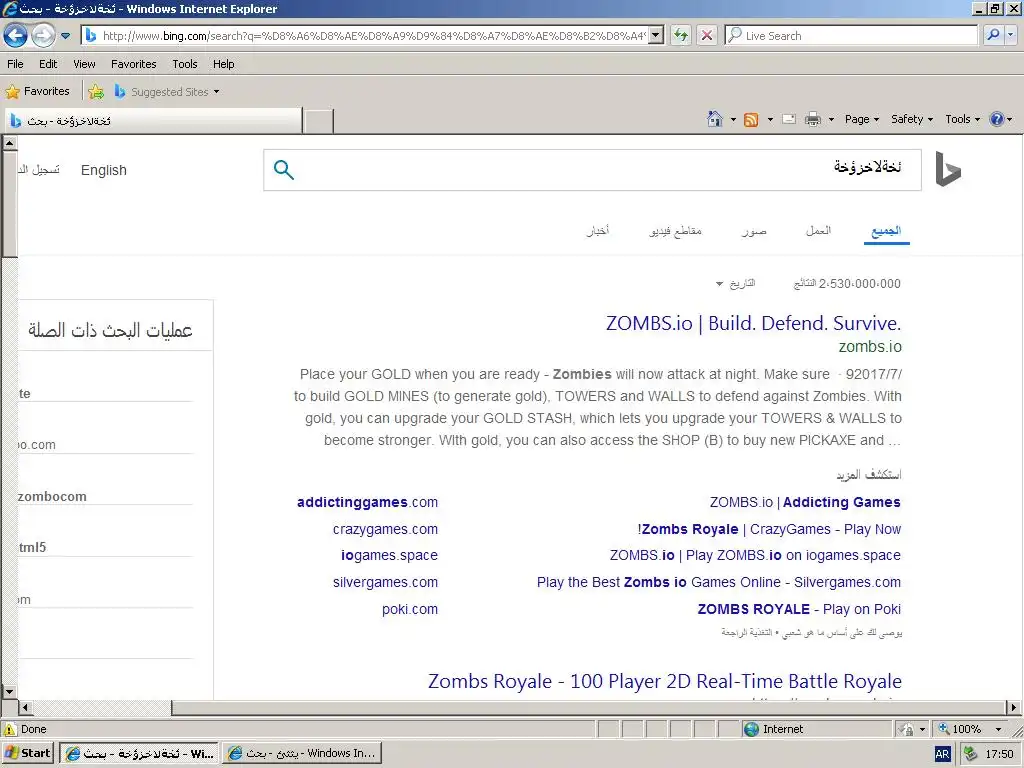Open the Edit menu
This screenshot has height=768, width=1024.
pyautogui.click(x=48, y=64)
